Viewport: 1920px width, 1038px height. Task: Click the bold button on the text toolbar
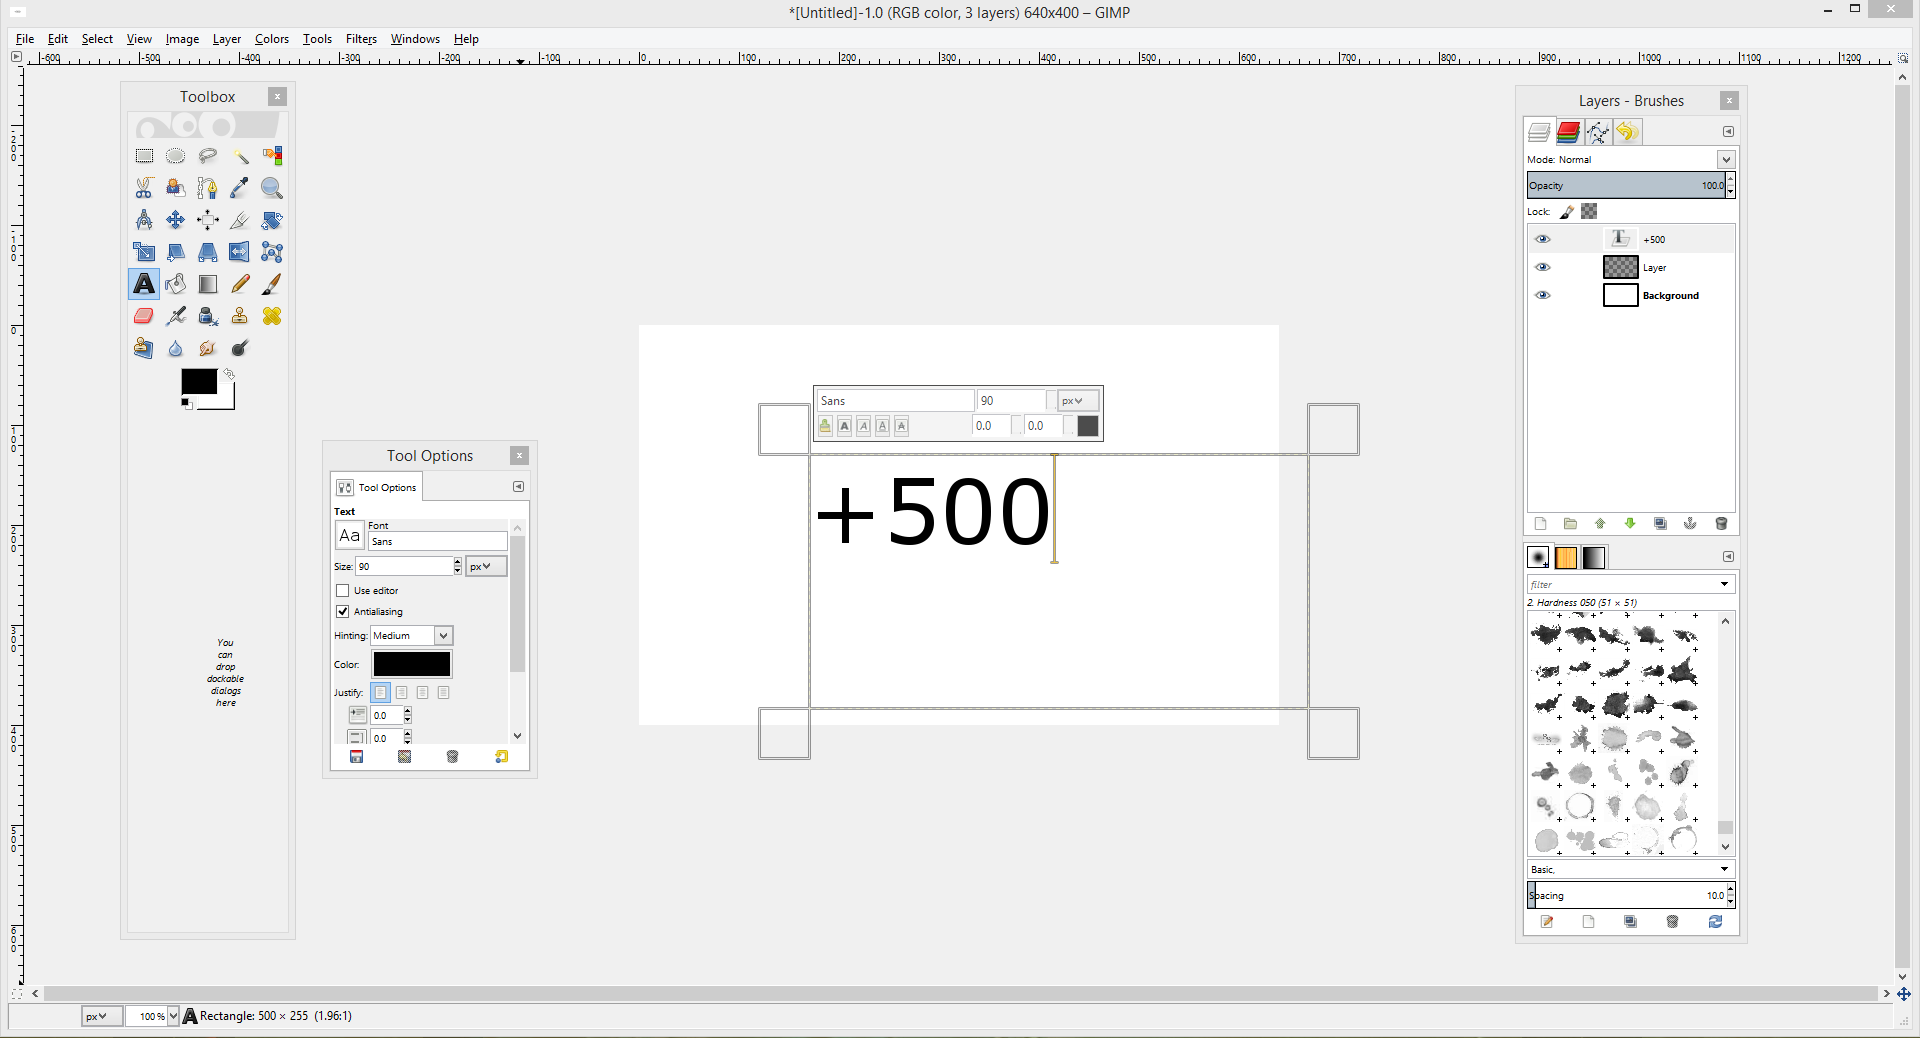[845, 426]
